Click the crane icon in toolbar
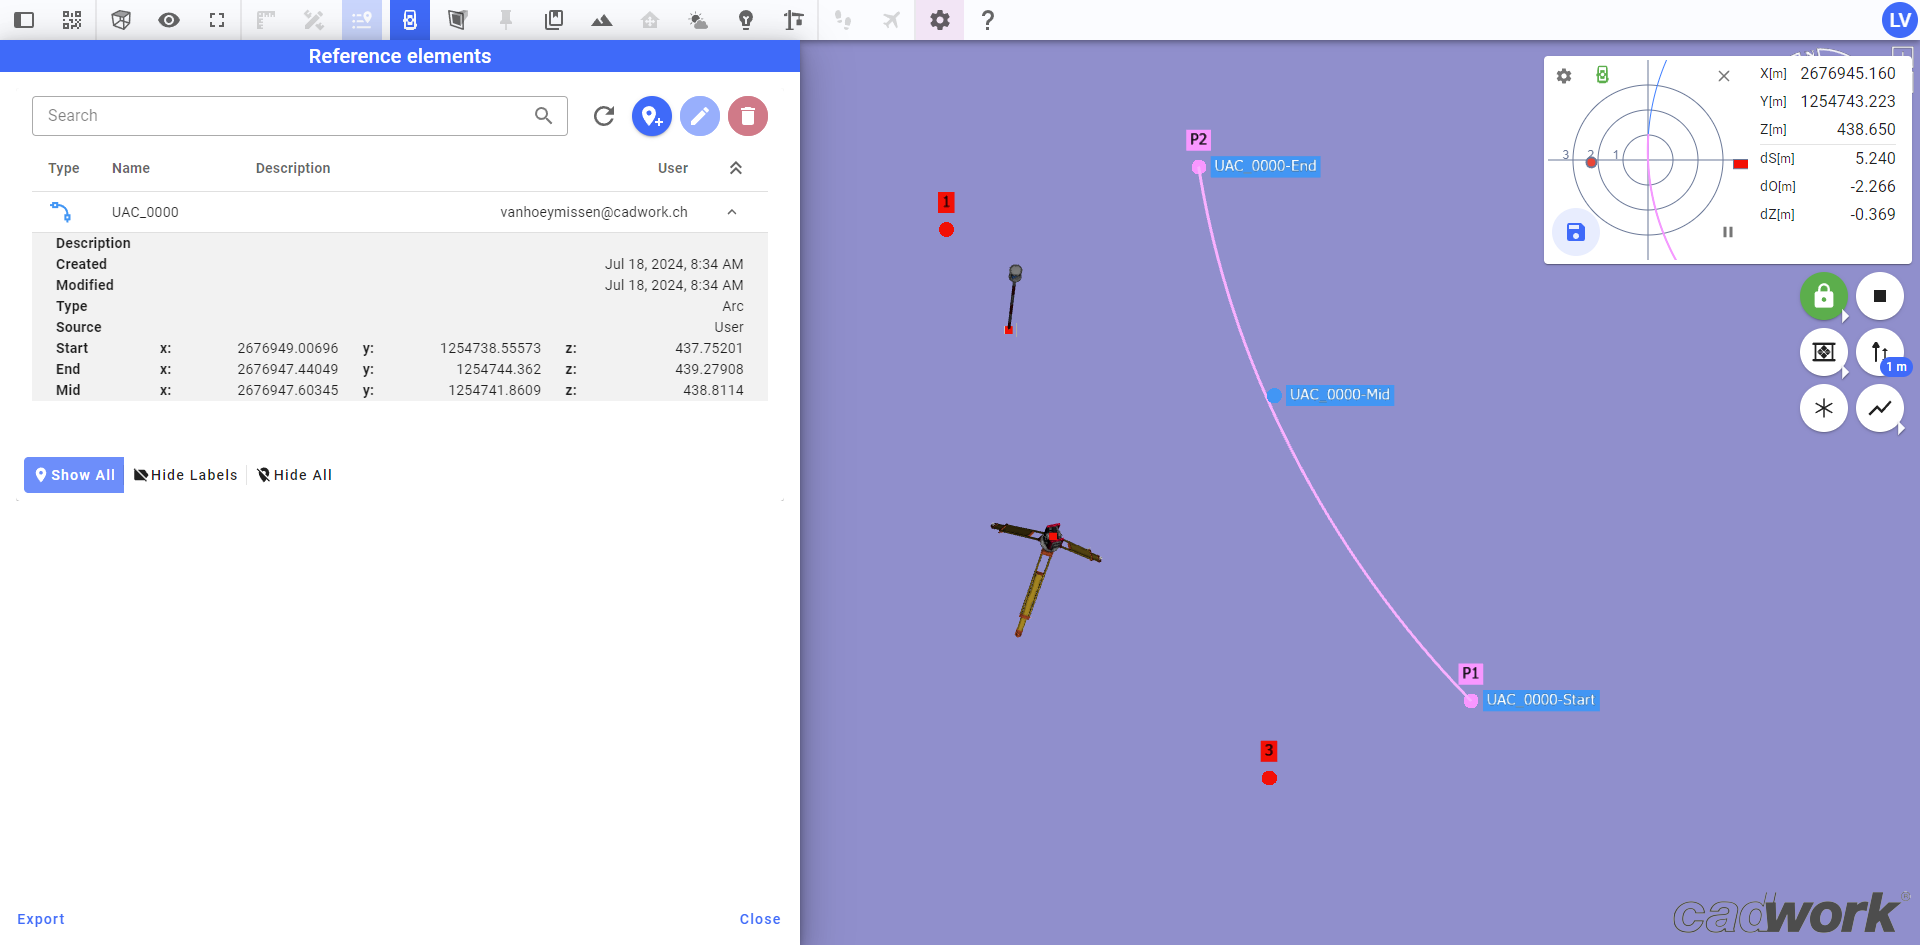The height and width of the screenshot is (945, 1920). point(794,20)
